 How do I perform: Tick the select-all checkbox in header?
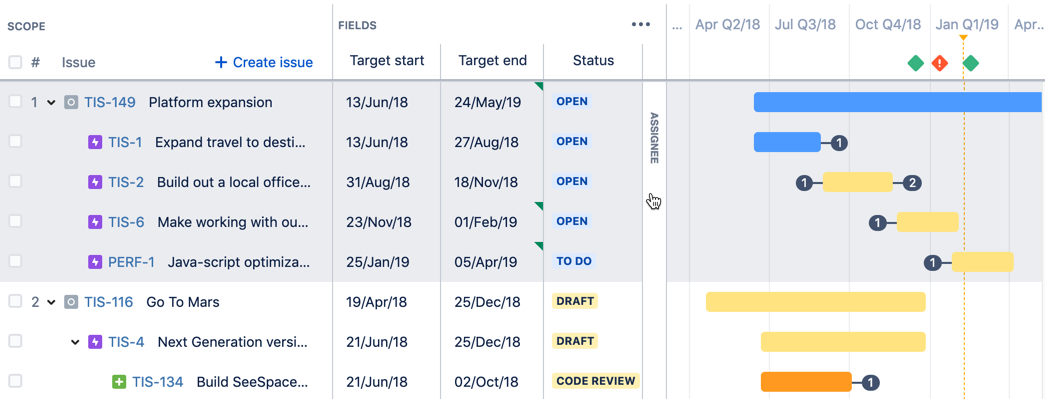point(15,62)
